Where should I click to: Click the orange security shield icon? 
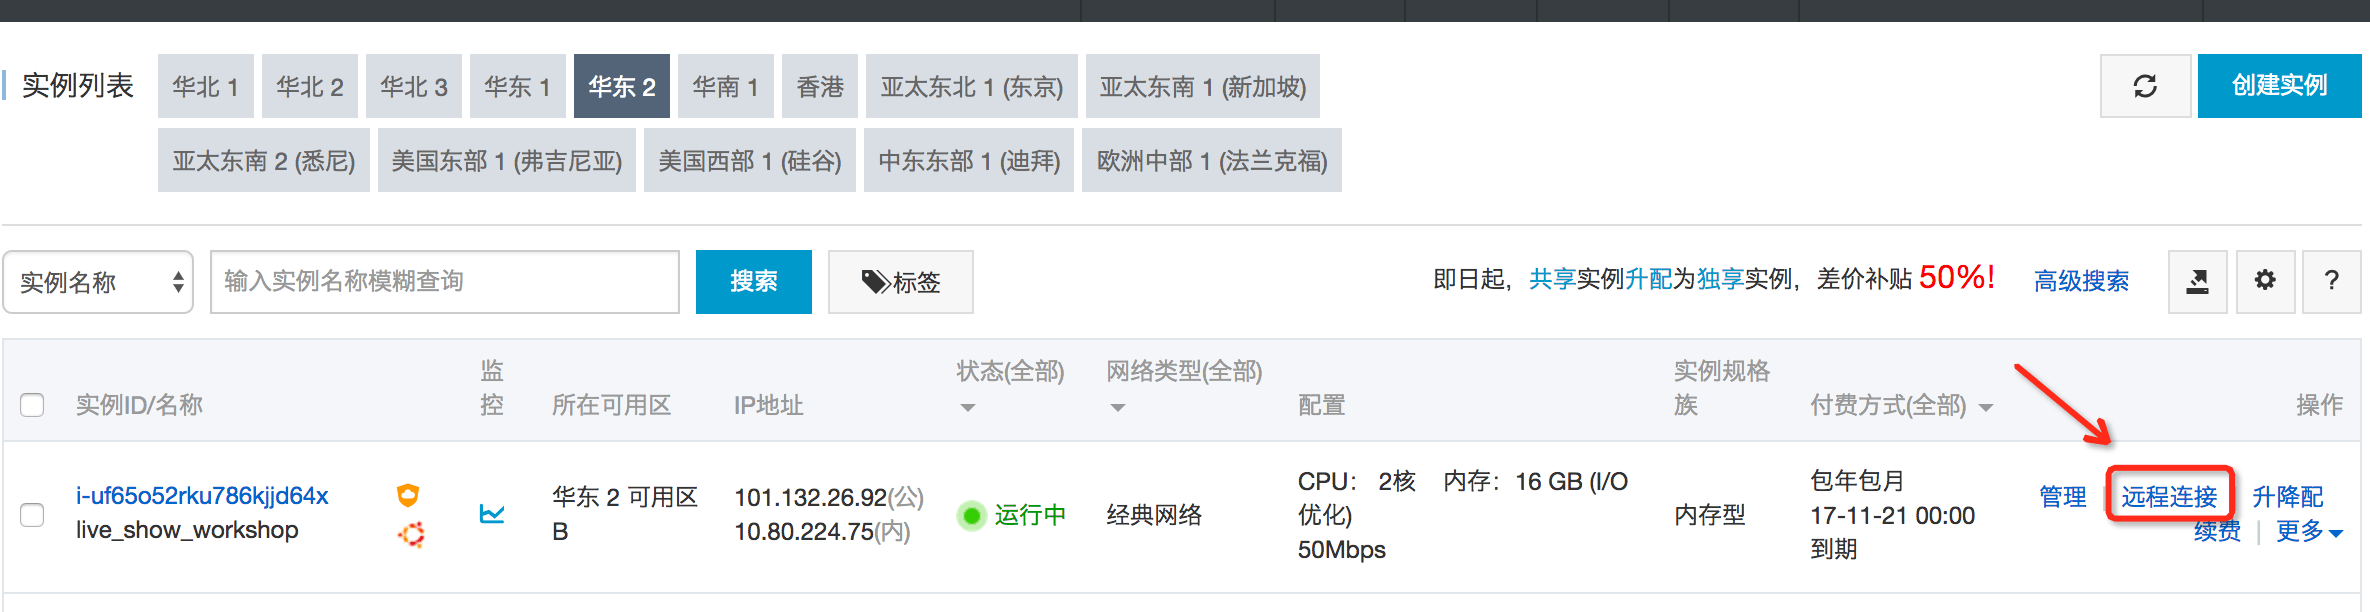(408, 494)
